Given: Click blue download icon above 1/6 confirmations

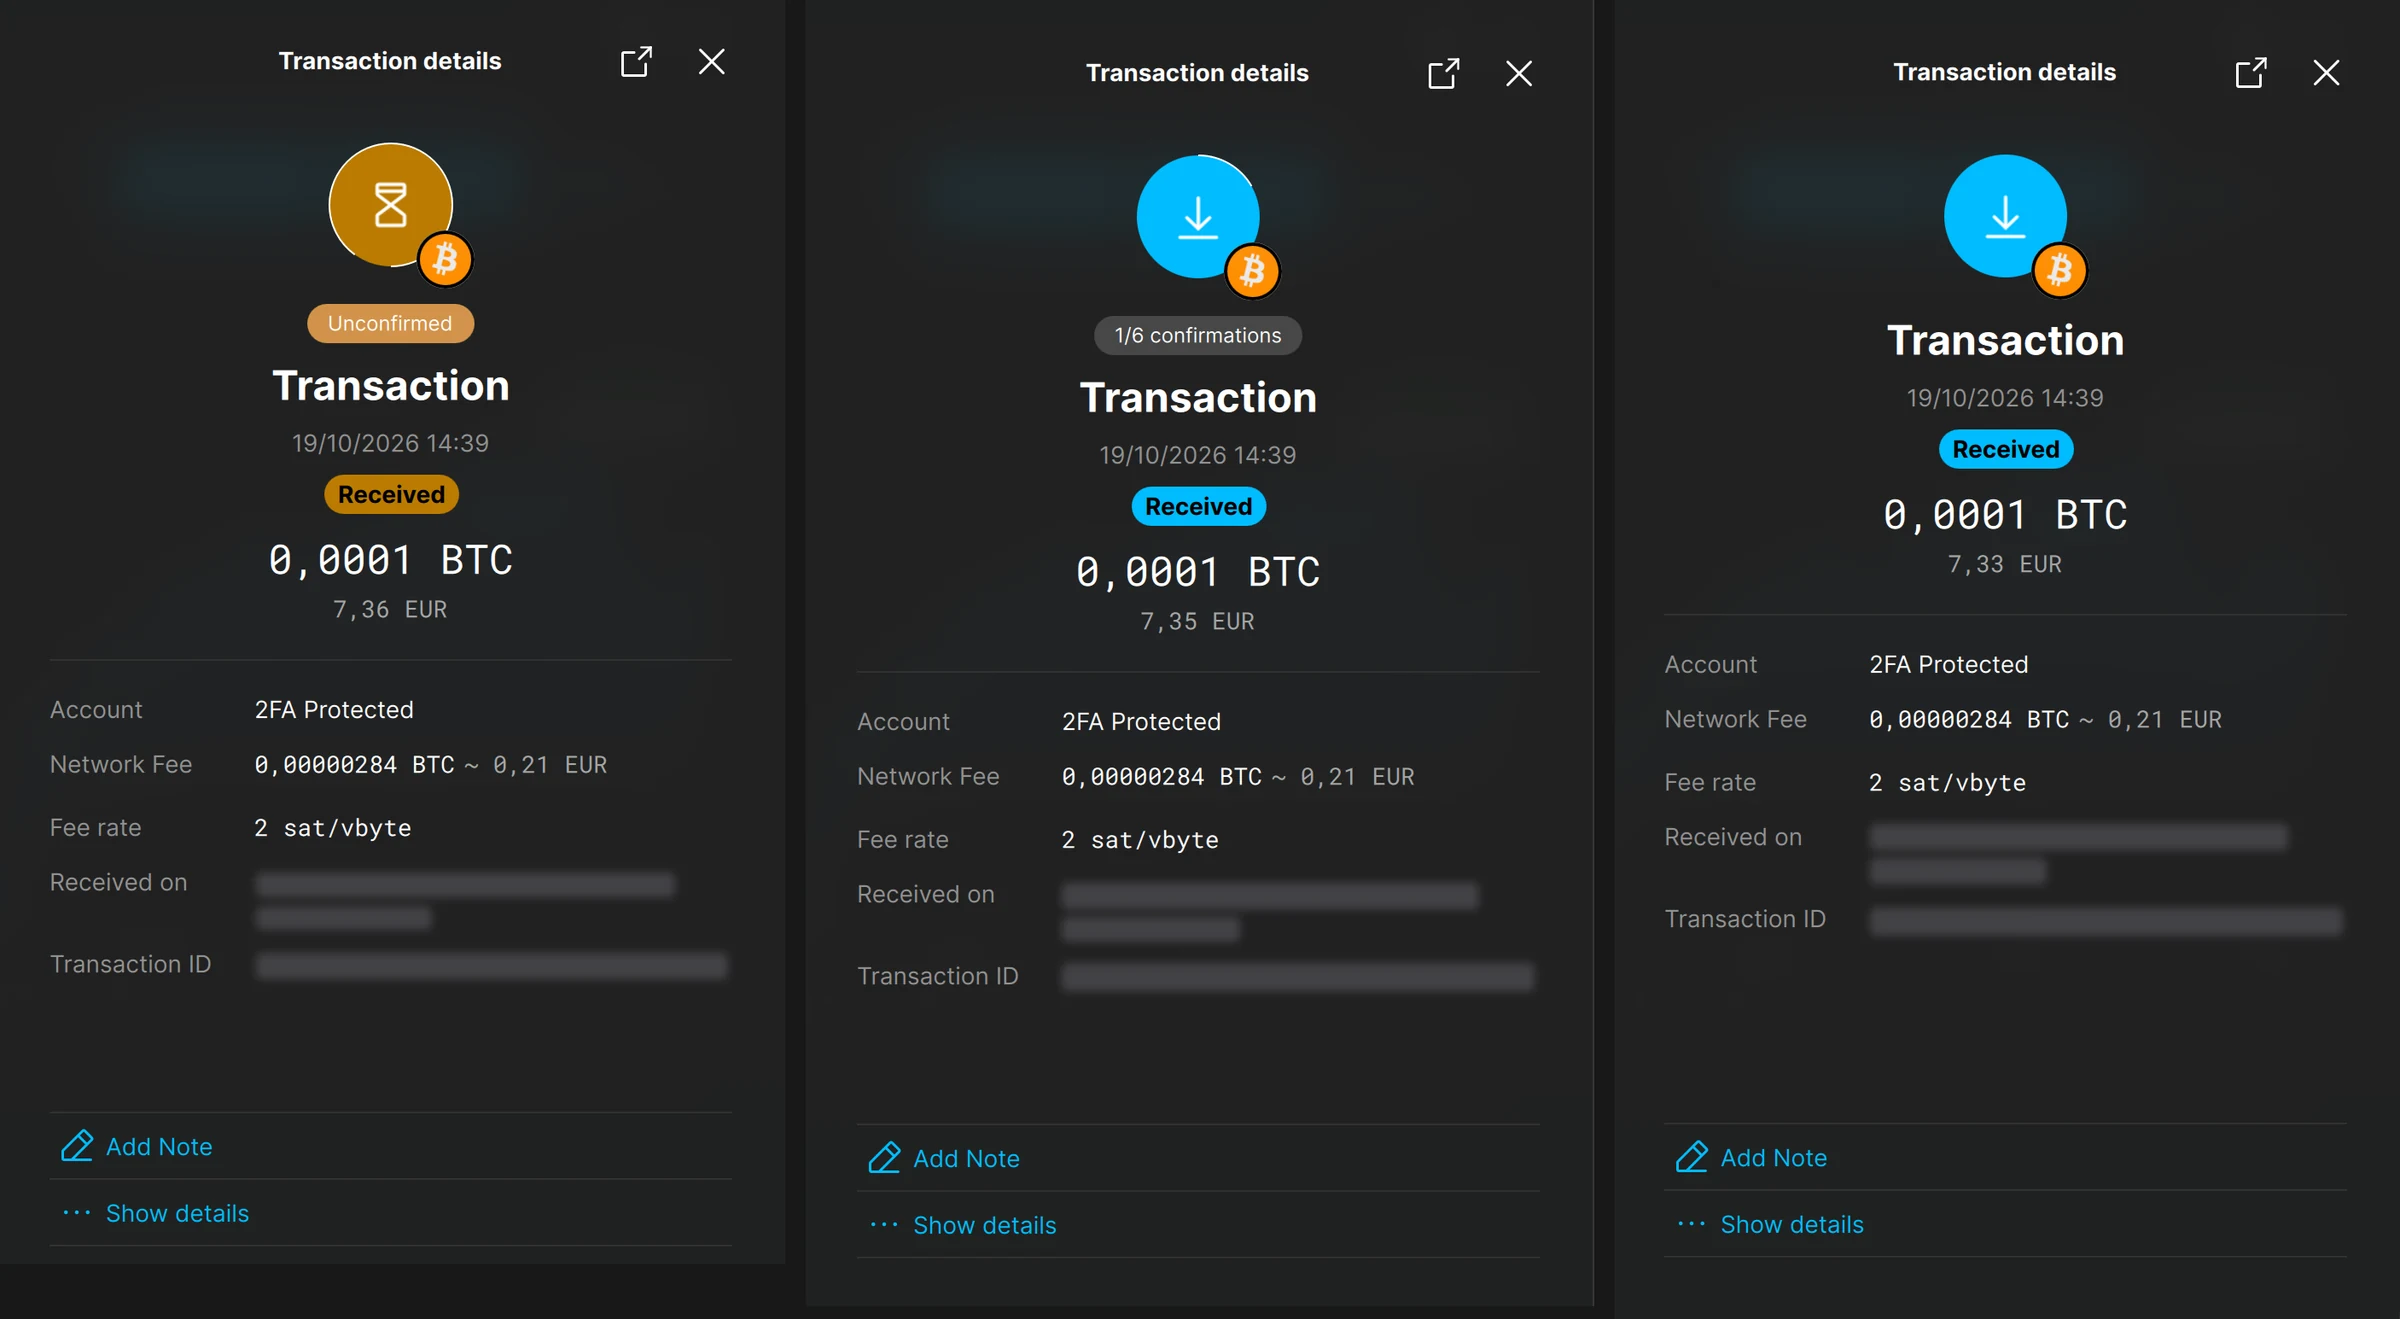Looking at the screenshot, I should click(x=1198, y=217).
